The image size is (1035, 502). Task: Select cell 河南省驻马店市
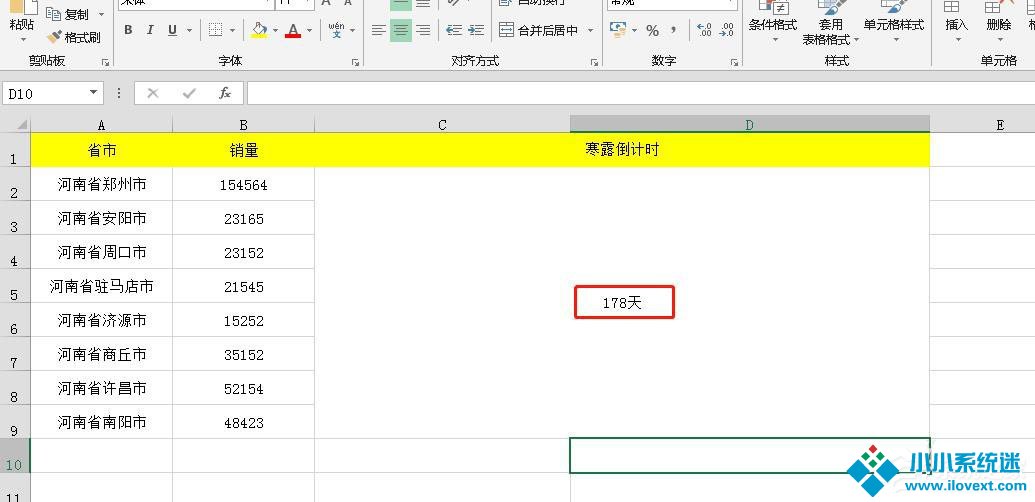102,286
